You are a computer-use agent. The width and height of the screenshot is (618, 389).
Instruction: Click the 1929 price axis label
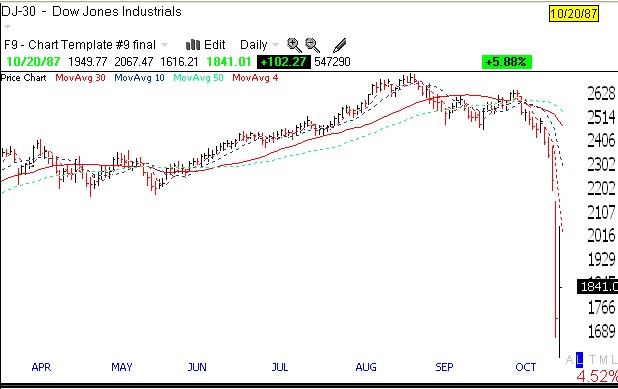(x=601, y=260)
